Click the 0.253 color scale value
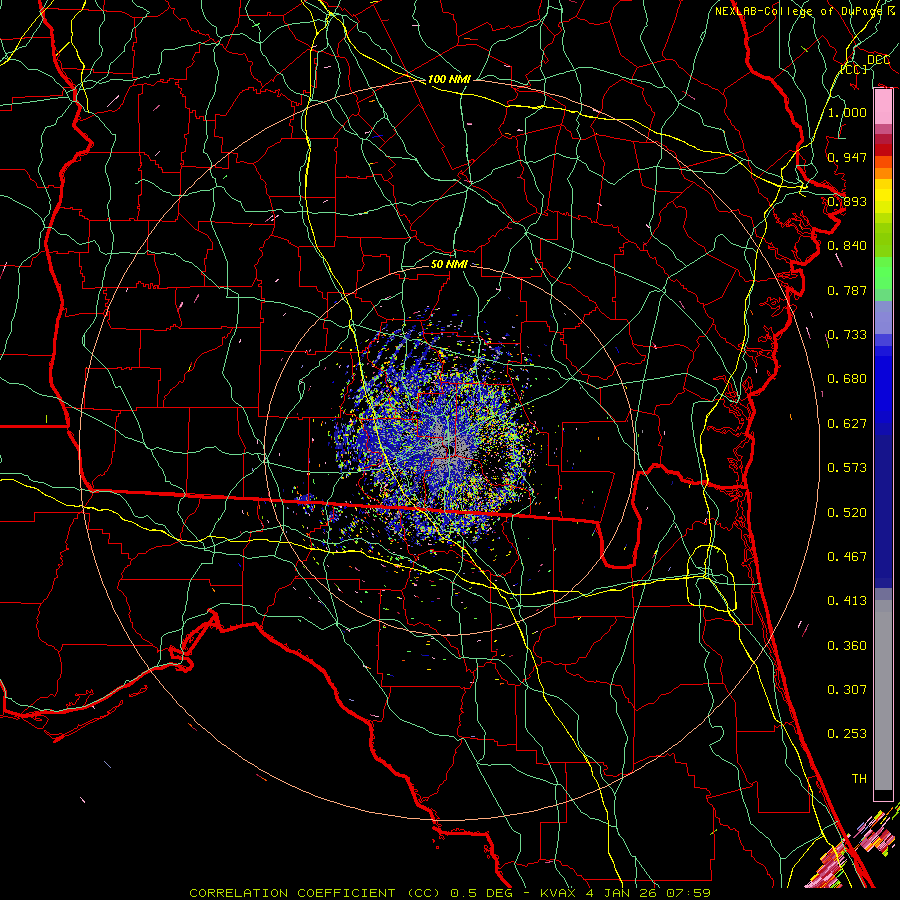This screenshot has width=900, height=900. 847,734
